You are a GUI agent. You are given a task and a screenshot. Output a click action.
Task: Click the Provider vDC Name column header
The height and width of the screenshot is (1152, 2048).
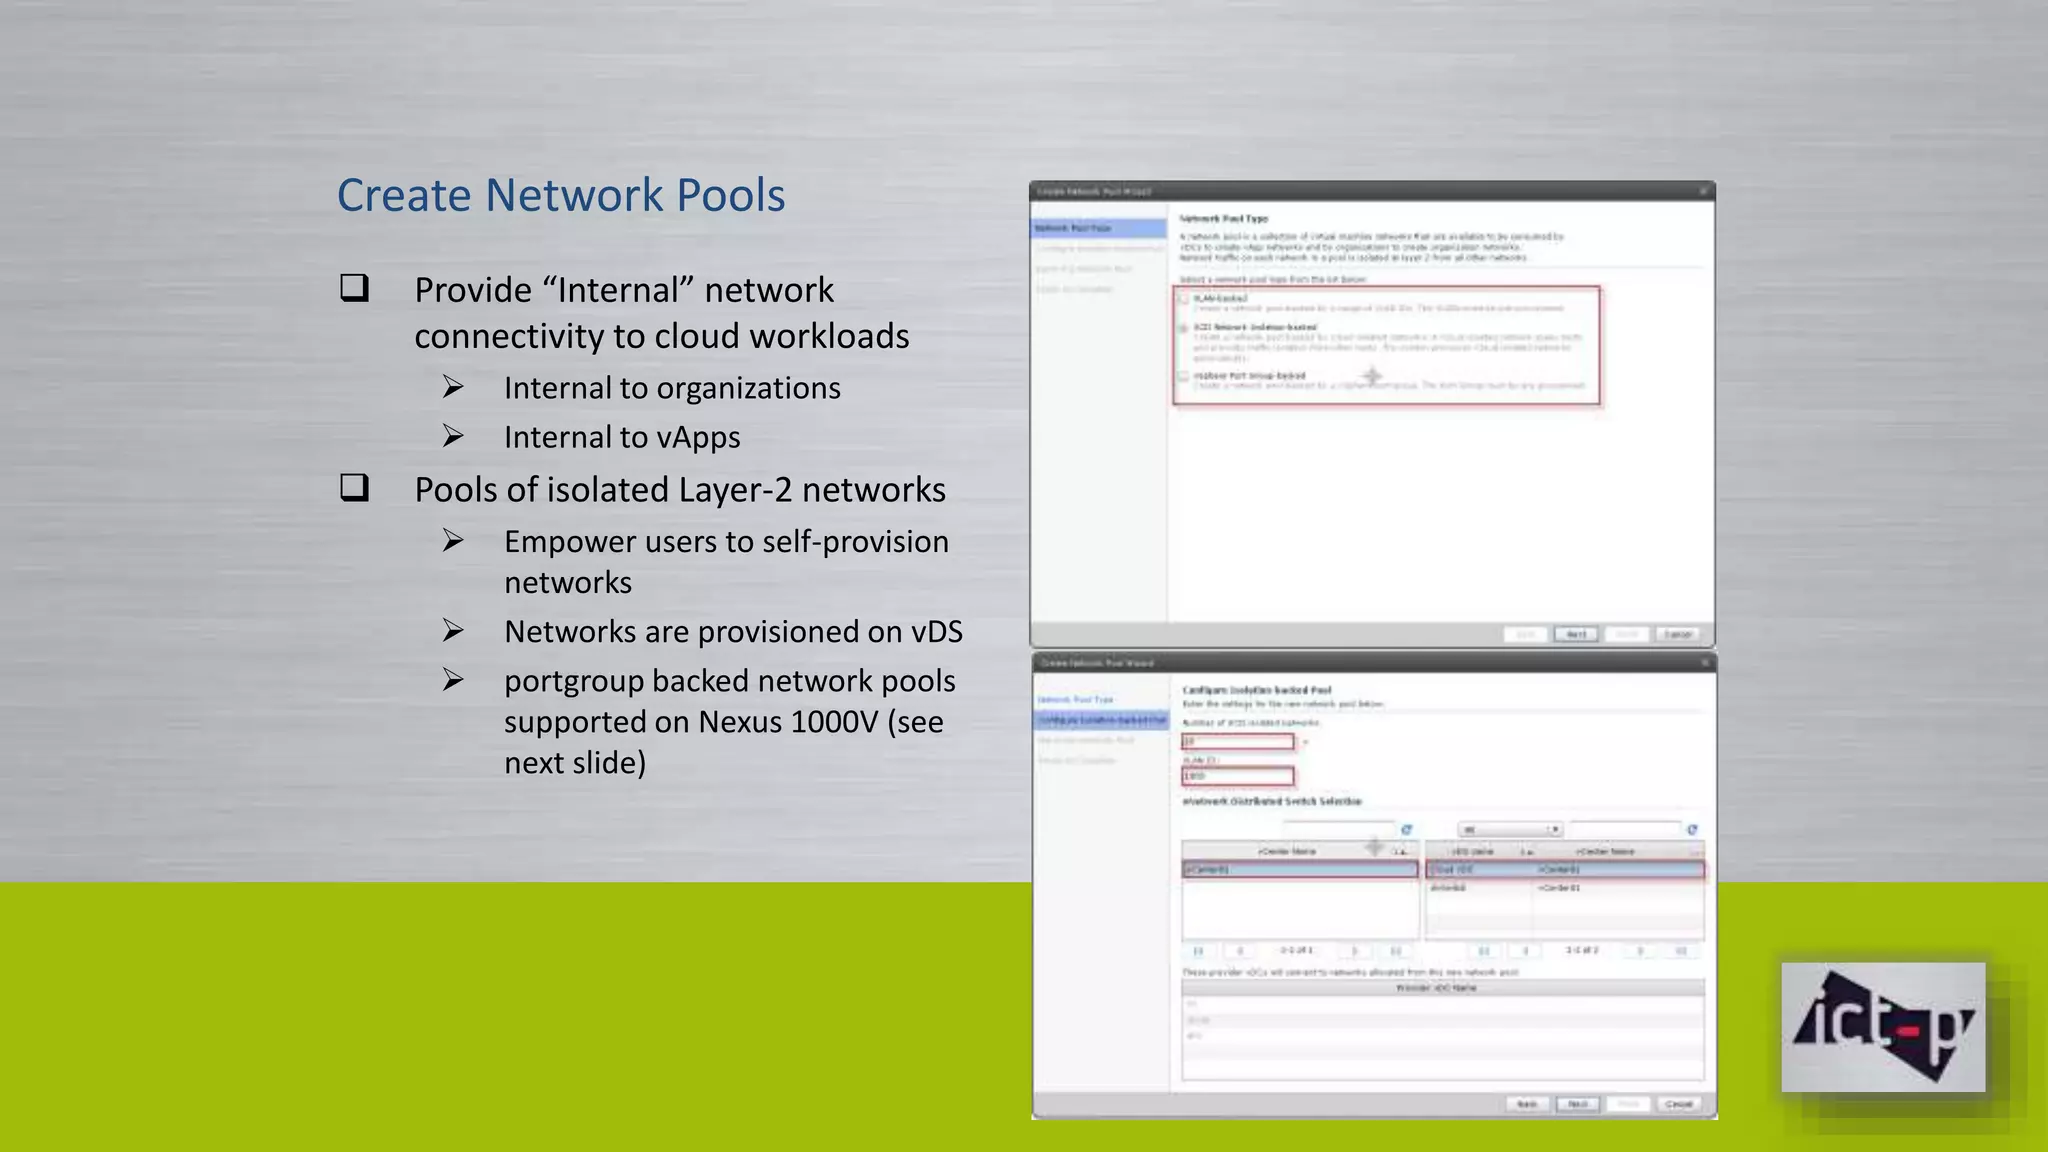coord(1443,988)
